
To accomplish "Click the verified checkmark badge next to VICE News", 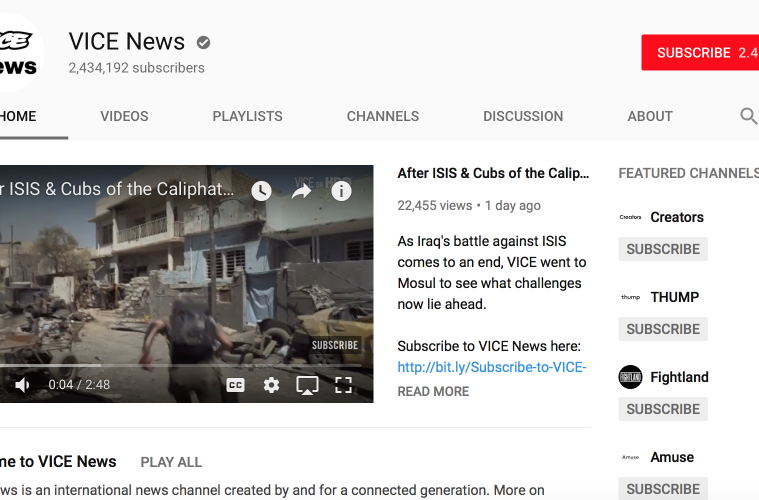I will 203,43.
